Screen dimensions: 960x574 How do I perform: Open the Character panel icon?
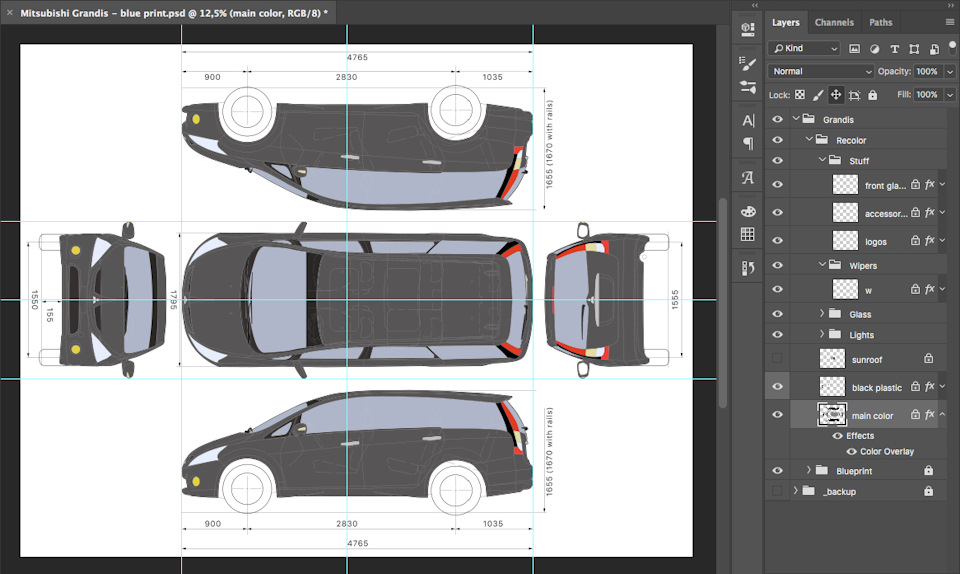(748, 121)
